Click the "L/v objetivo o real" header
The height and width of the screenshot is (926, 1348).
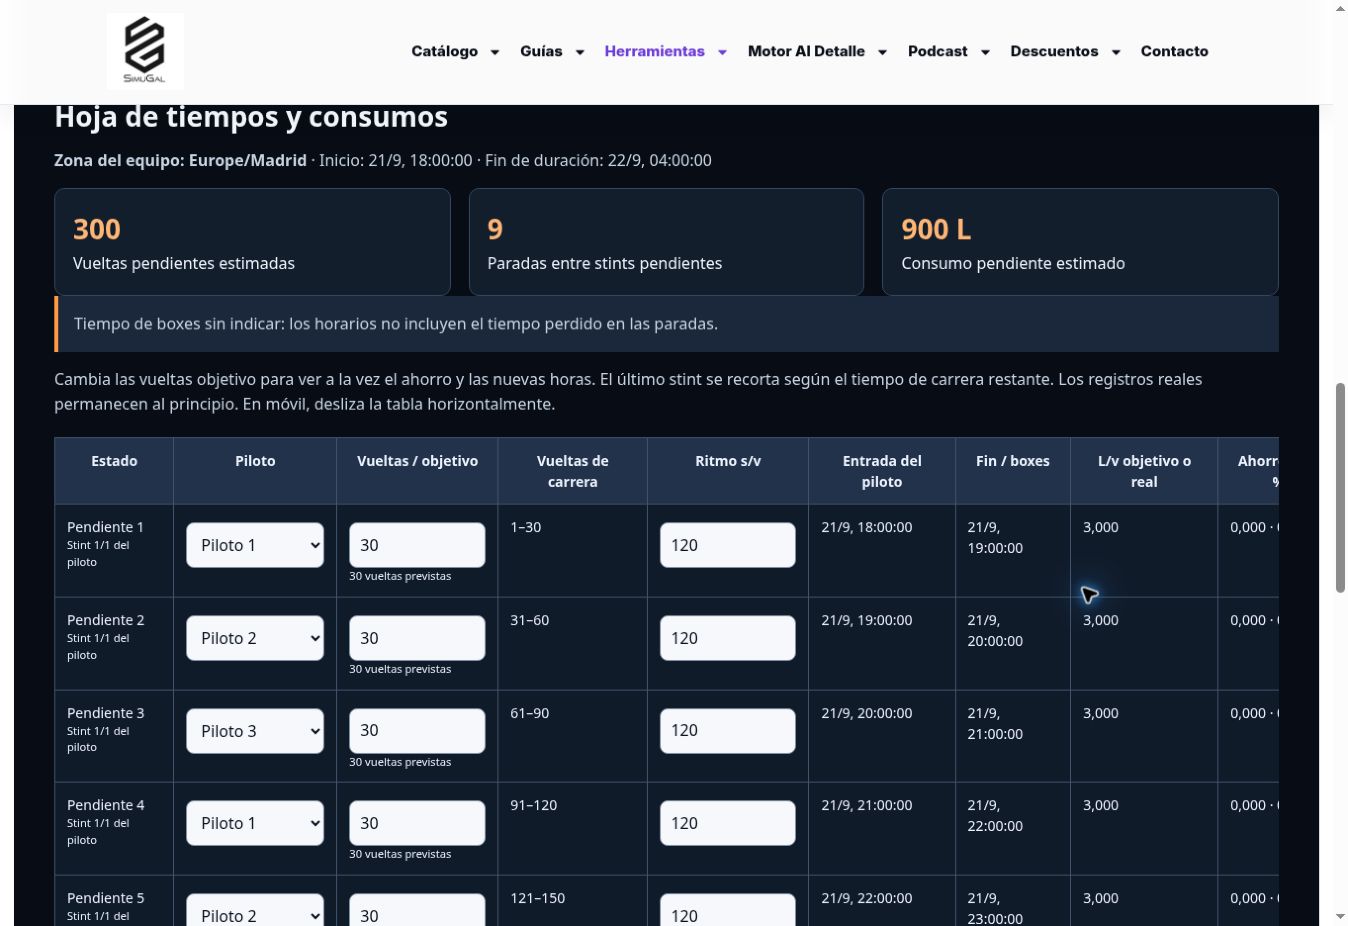(1144, 471)
